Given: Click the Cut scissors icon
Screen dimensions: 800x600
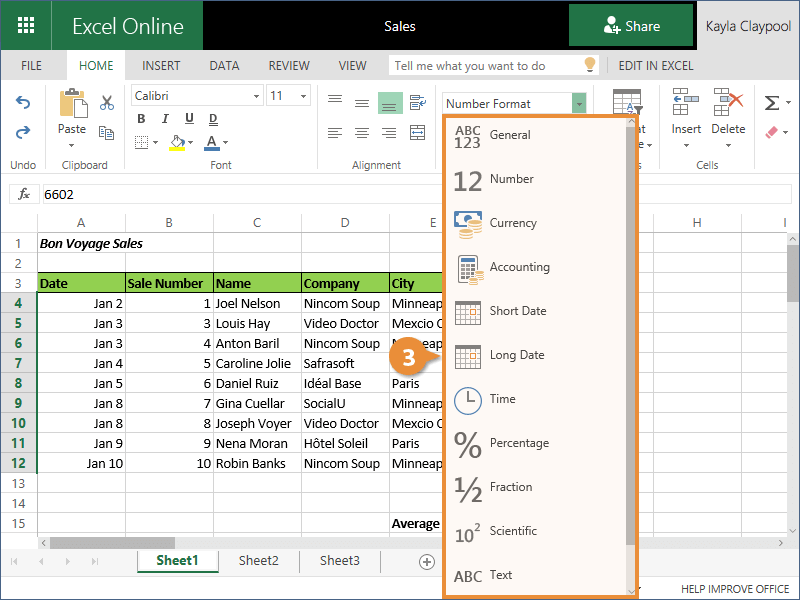Looking at the screenshot, I should pos(107,103).
